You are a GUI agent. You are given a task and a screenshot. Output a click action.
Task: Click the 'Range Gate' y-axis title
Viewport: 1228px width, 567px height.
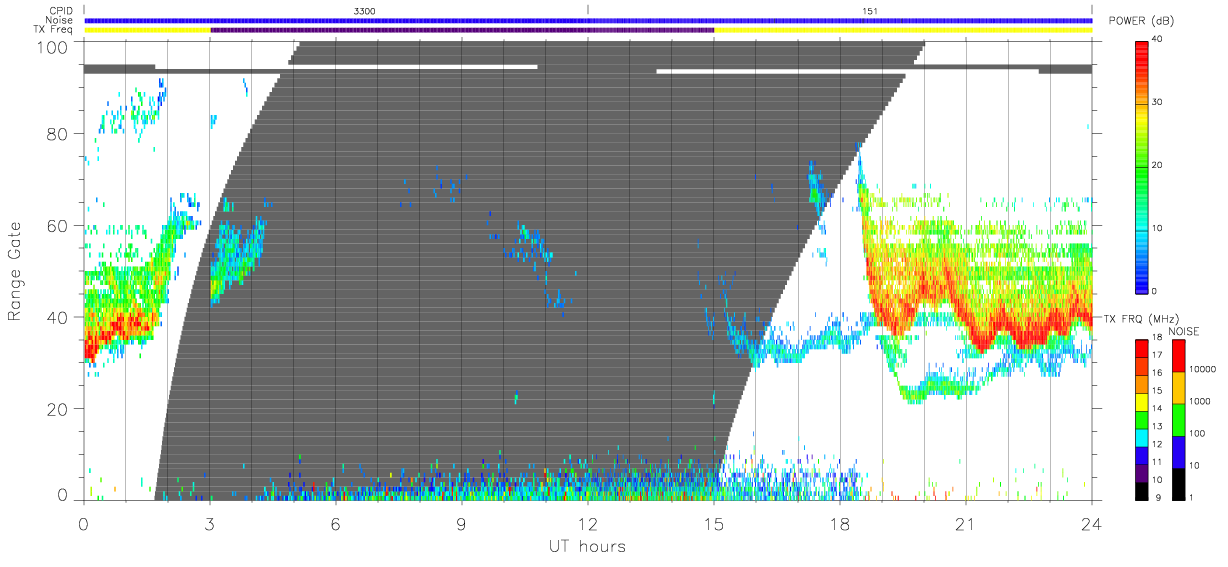click(x=15, y=270)
